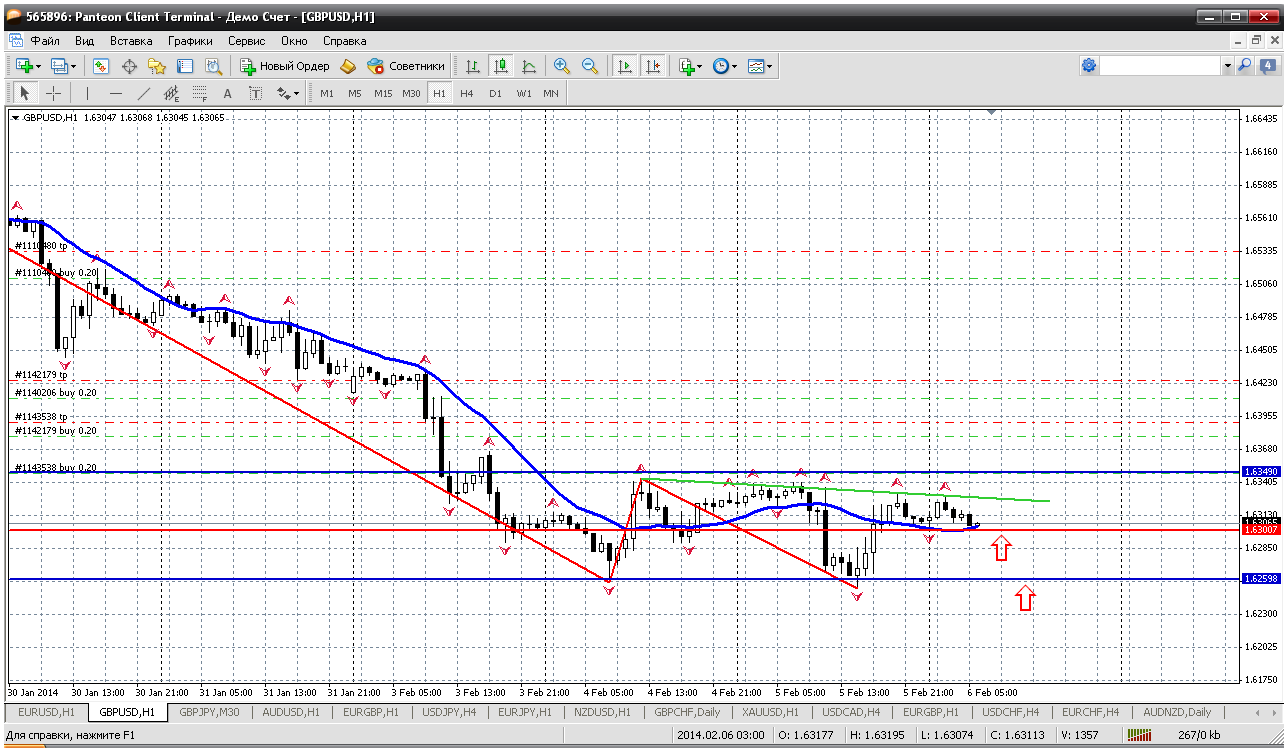Expand the Templates dropdown arrow

point(770,66)
